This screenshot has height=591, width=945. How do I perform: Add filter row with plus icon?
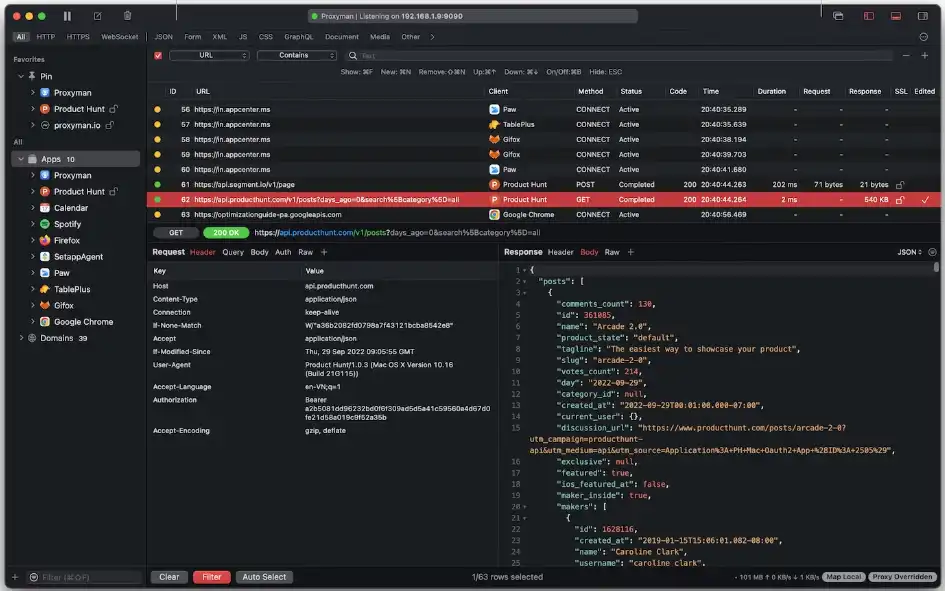(x=925, y=55)
